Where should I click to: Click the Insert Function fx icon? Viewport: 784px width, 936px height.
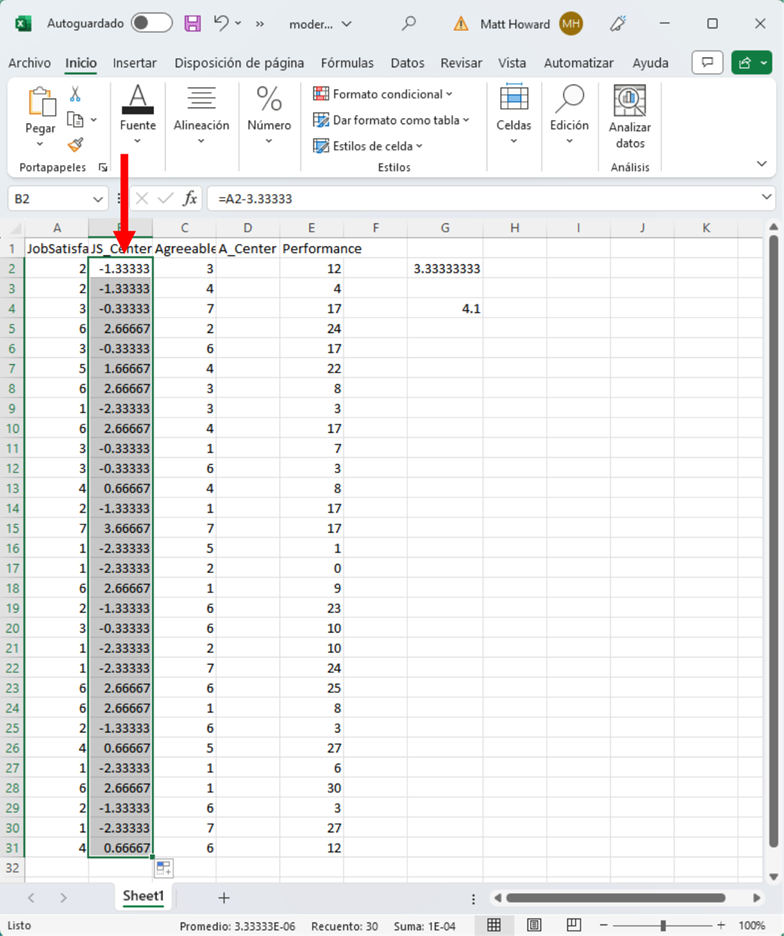190,199
